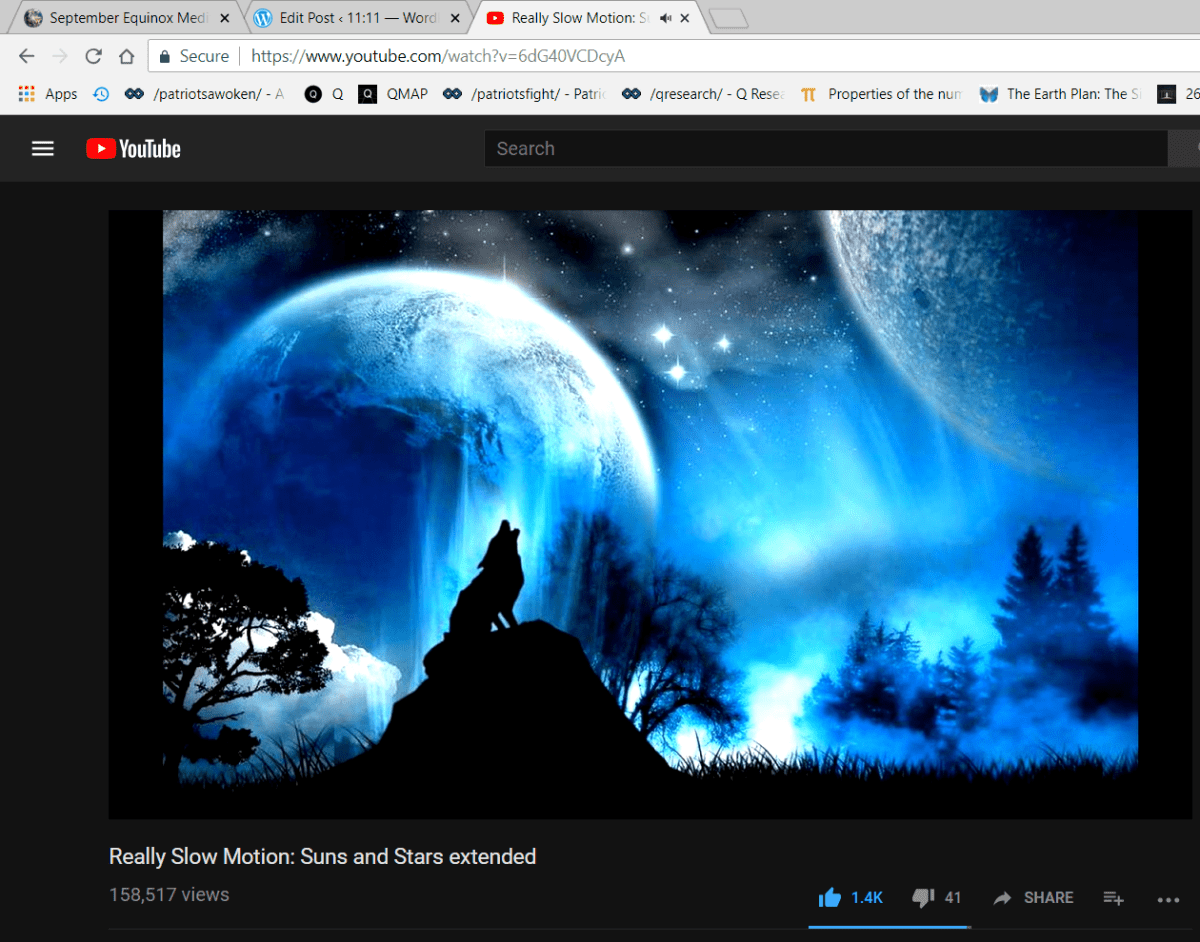Click the Secure padlock icon
The width and height of the screenshot is (1200, 942).
(166, 56)
